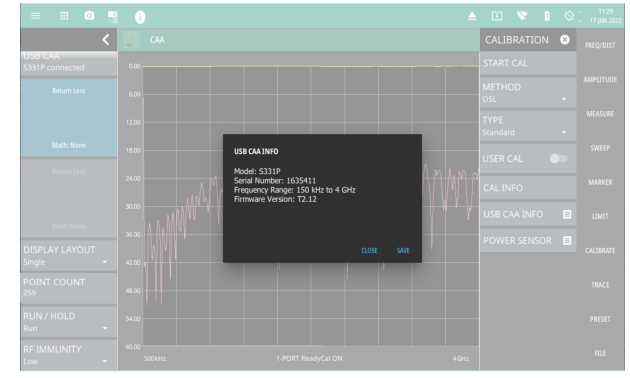Collapse the left panel with the chevron arrow

(106, 39)
